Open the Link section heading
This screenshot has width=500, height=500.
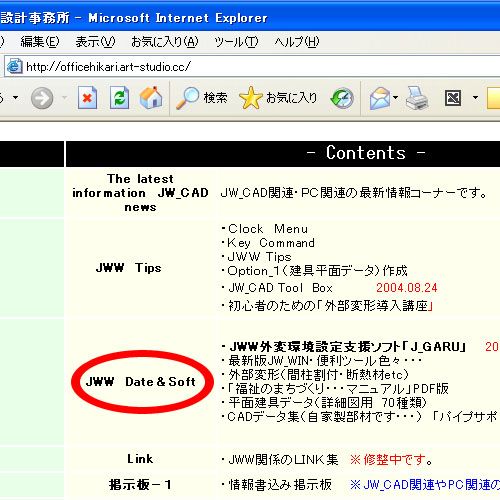[140, 459]
